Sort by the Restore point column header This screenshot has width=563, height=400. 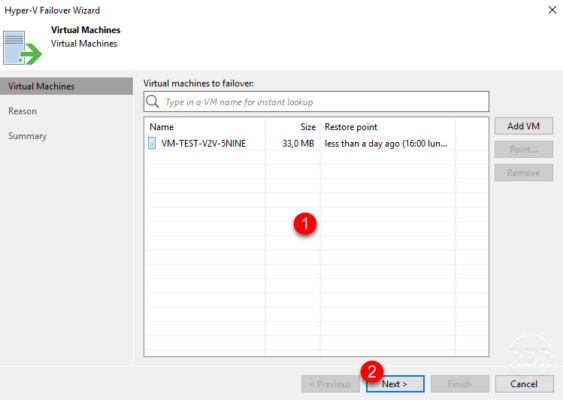pyautogui.click(x=388, y=127)
